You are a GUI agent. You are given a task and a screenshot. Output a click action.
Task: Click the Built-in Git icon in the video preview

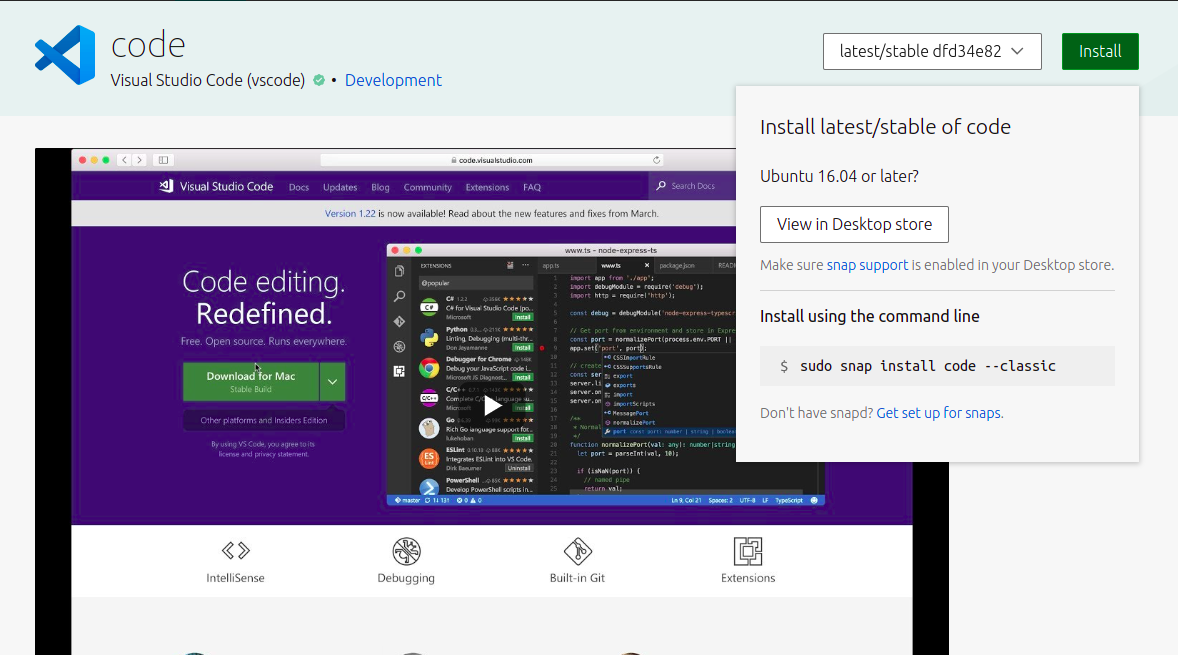pyautogui.click(x=577, y=551)
